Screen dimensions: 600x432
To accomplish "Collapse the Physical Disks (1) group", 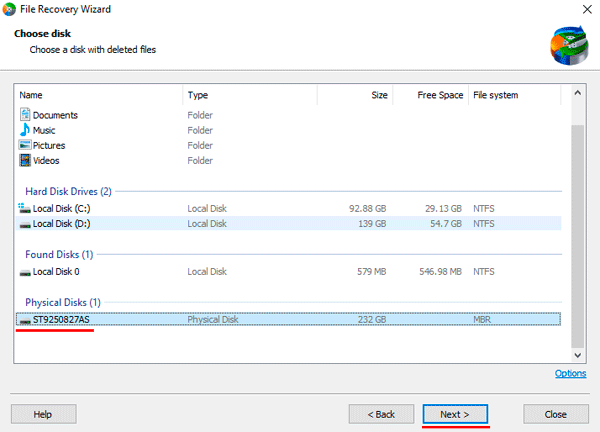I will point(63,302).
